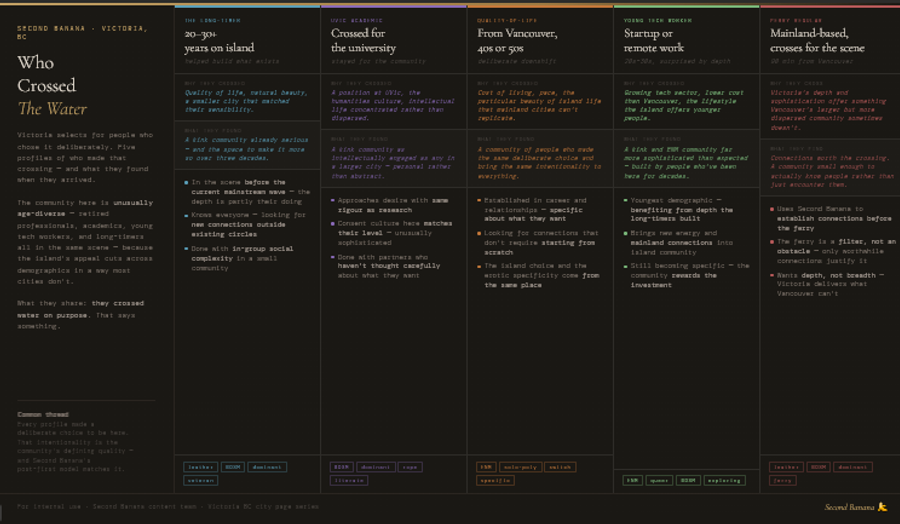Select the 'specific' tag
The width and height of the screenshot is (900, 524).
coord(495,480)
